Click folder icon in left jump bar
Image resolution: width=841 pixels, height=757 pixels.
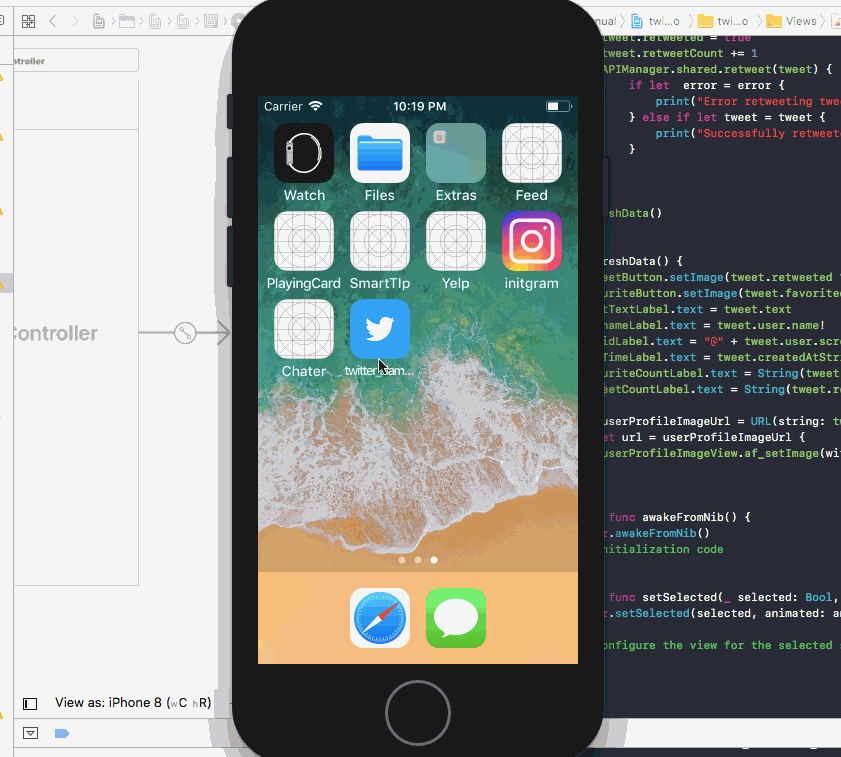coord(127,21)
